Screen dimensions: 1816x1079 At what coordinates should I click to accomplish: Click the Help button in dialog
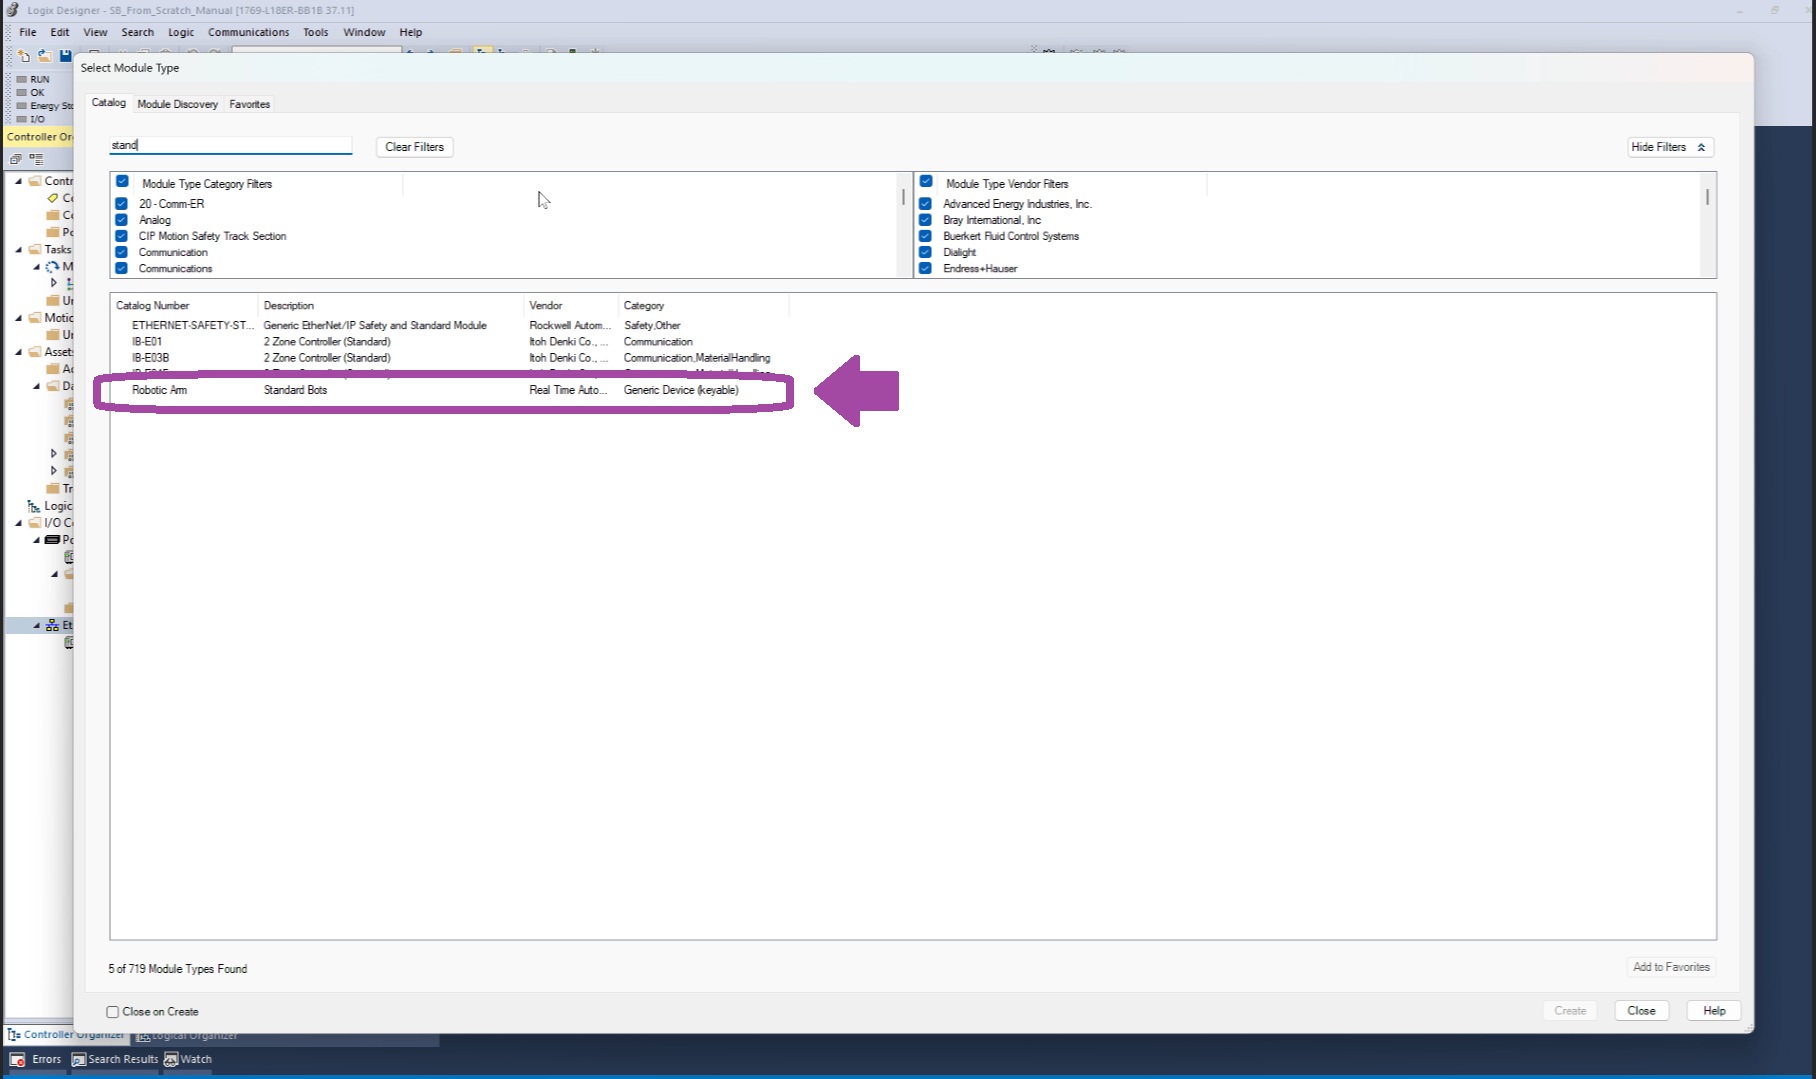point(1713,1011)
